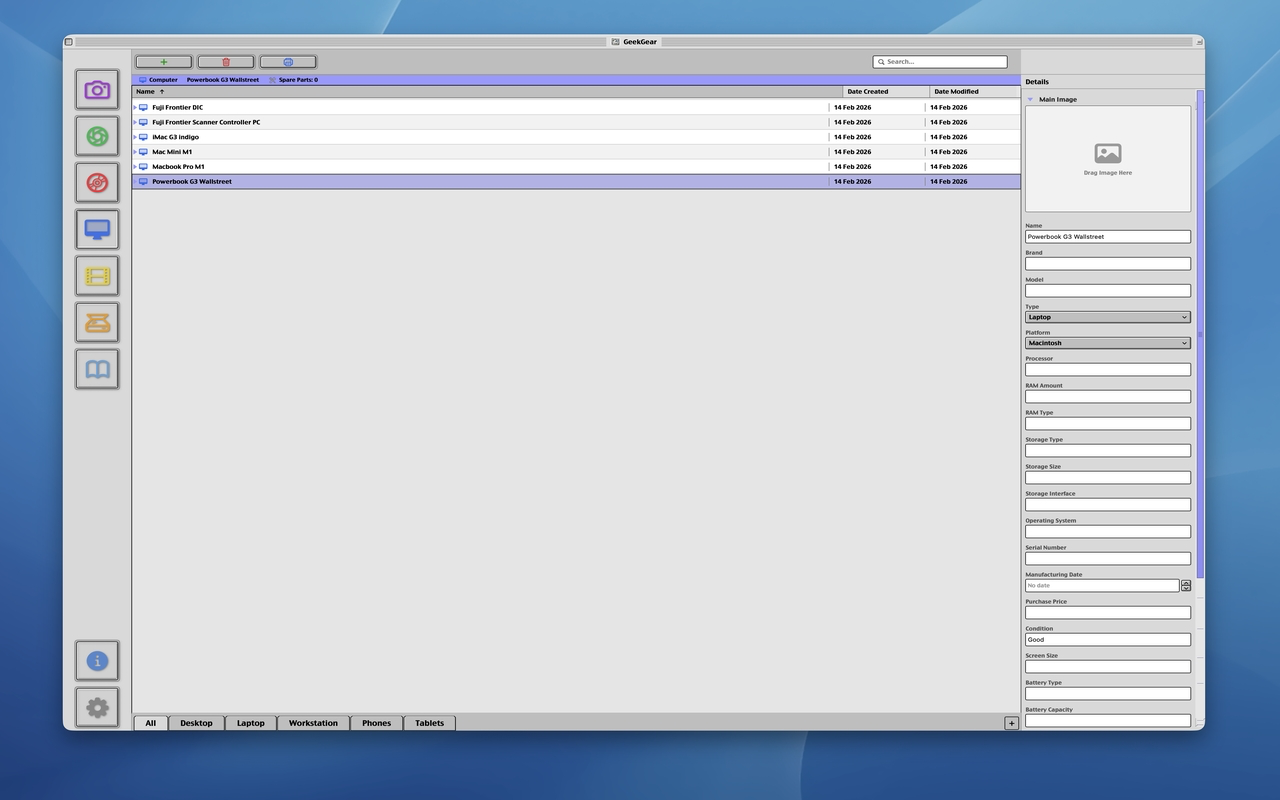
Task: Click Powerbook G3 Wallstreet breadcrumb label
Action: coord(223,80)
